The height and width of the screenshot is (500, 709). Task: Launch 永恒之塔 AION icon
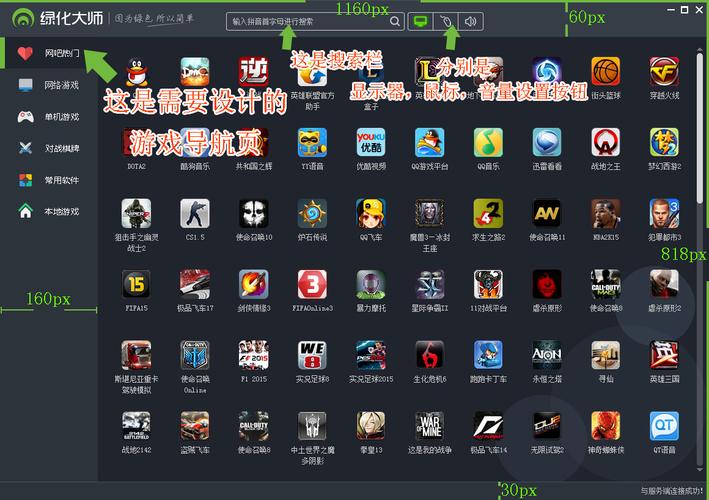547,355
